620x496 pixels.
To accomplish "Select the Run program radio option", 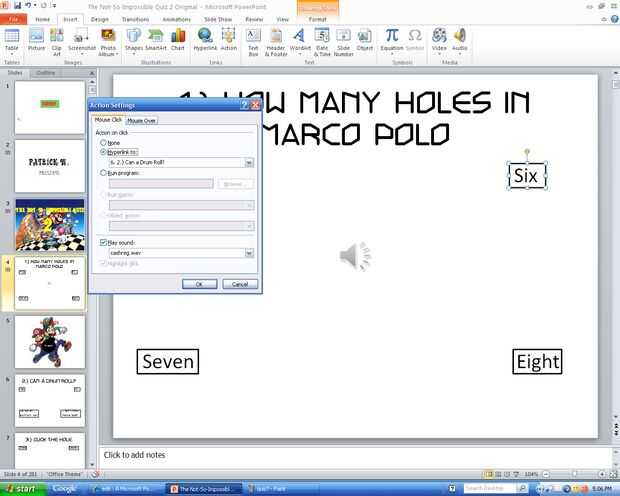I will tap(104, 173).
